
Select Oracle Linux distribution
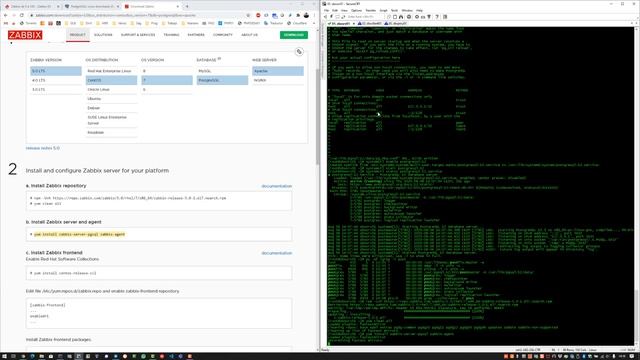(111, 89)
